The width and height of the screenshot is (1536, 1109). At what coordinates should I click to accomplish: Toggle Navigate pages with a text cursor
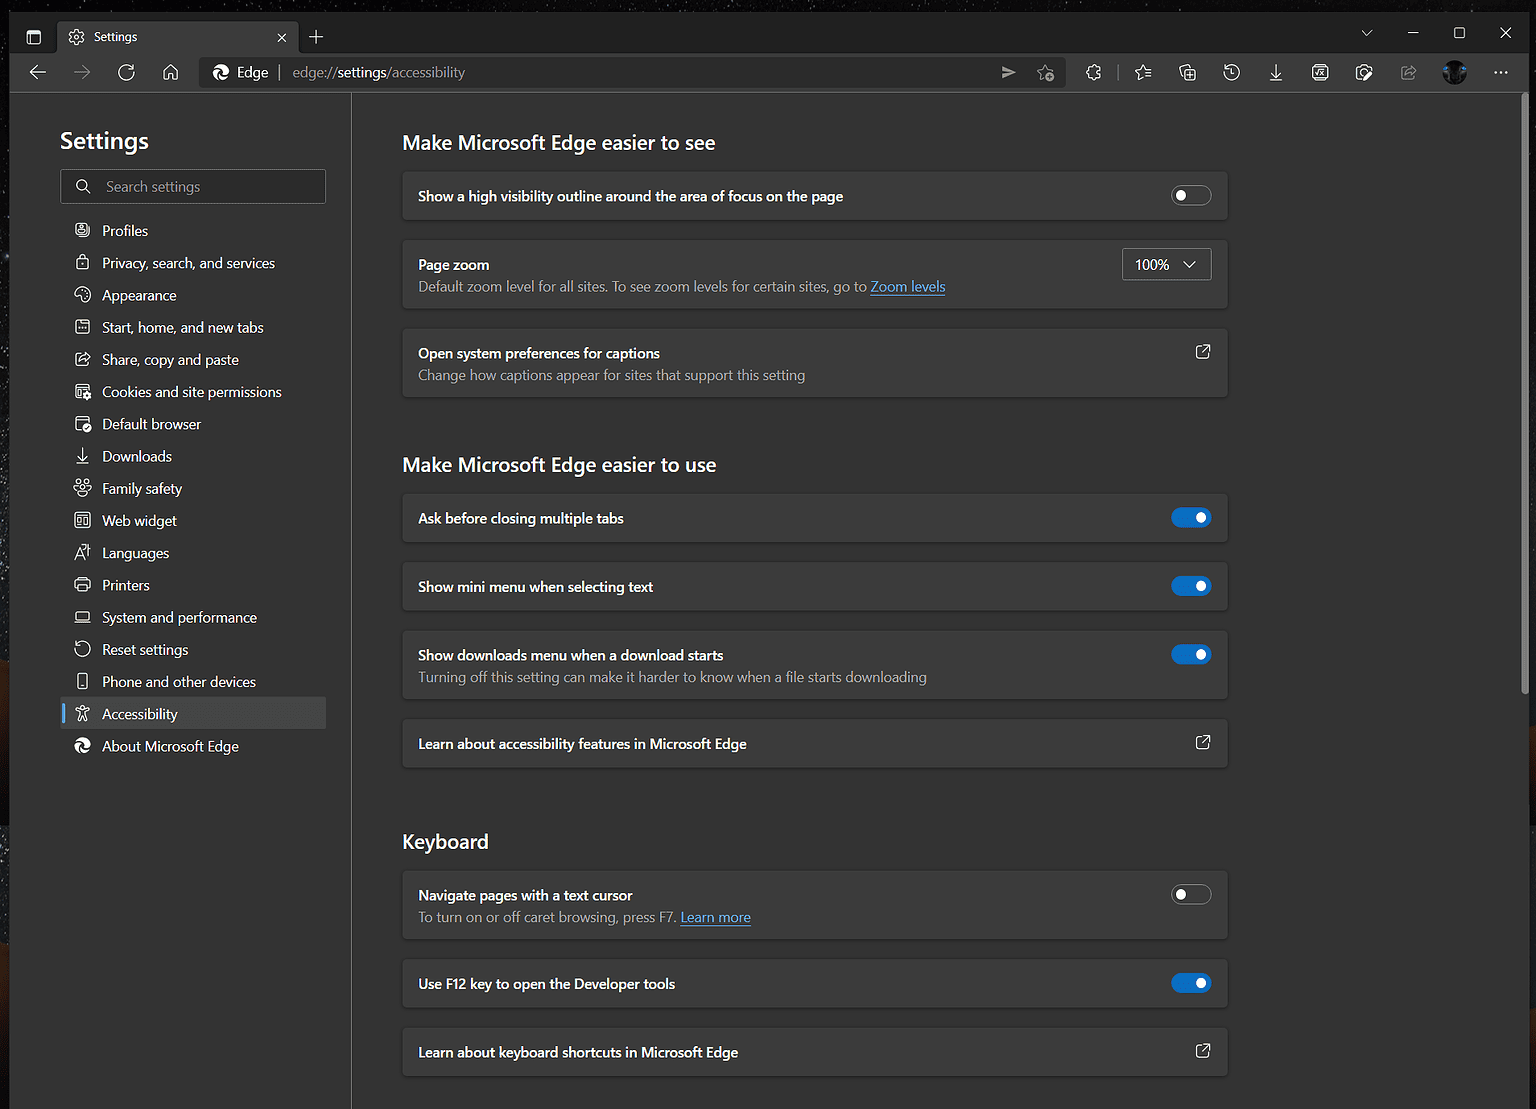[x=1190, y=895]
